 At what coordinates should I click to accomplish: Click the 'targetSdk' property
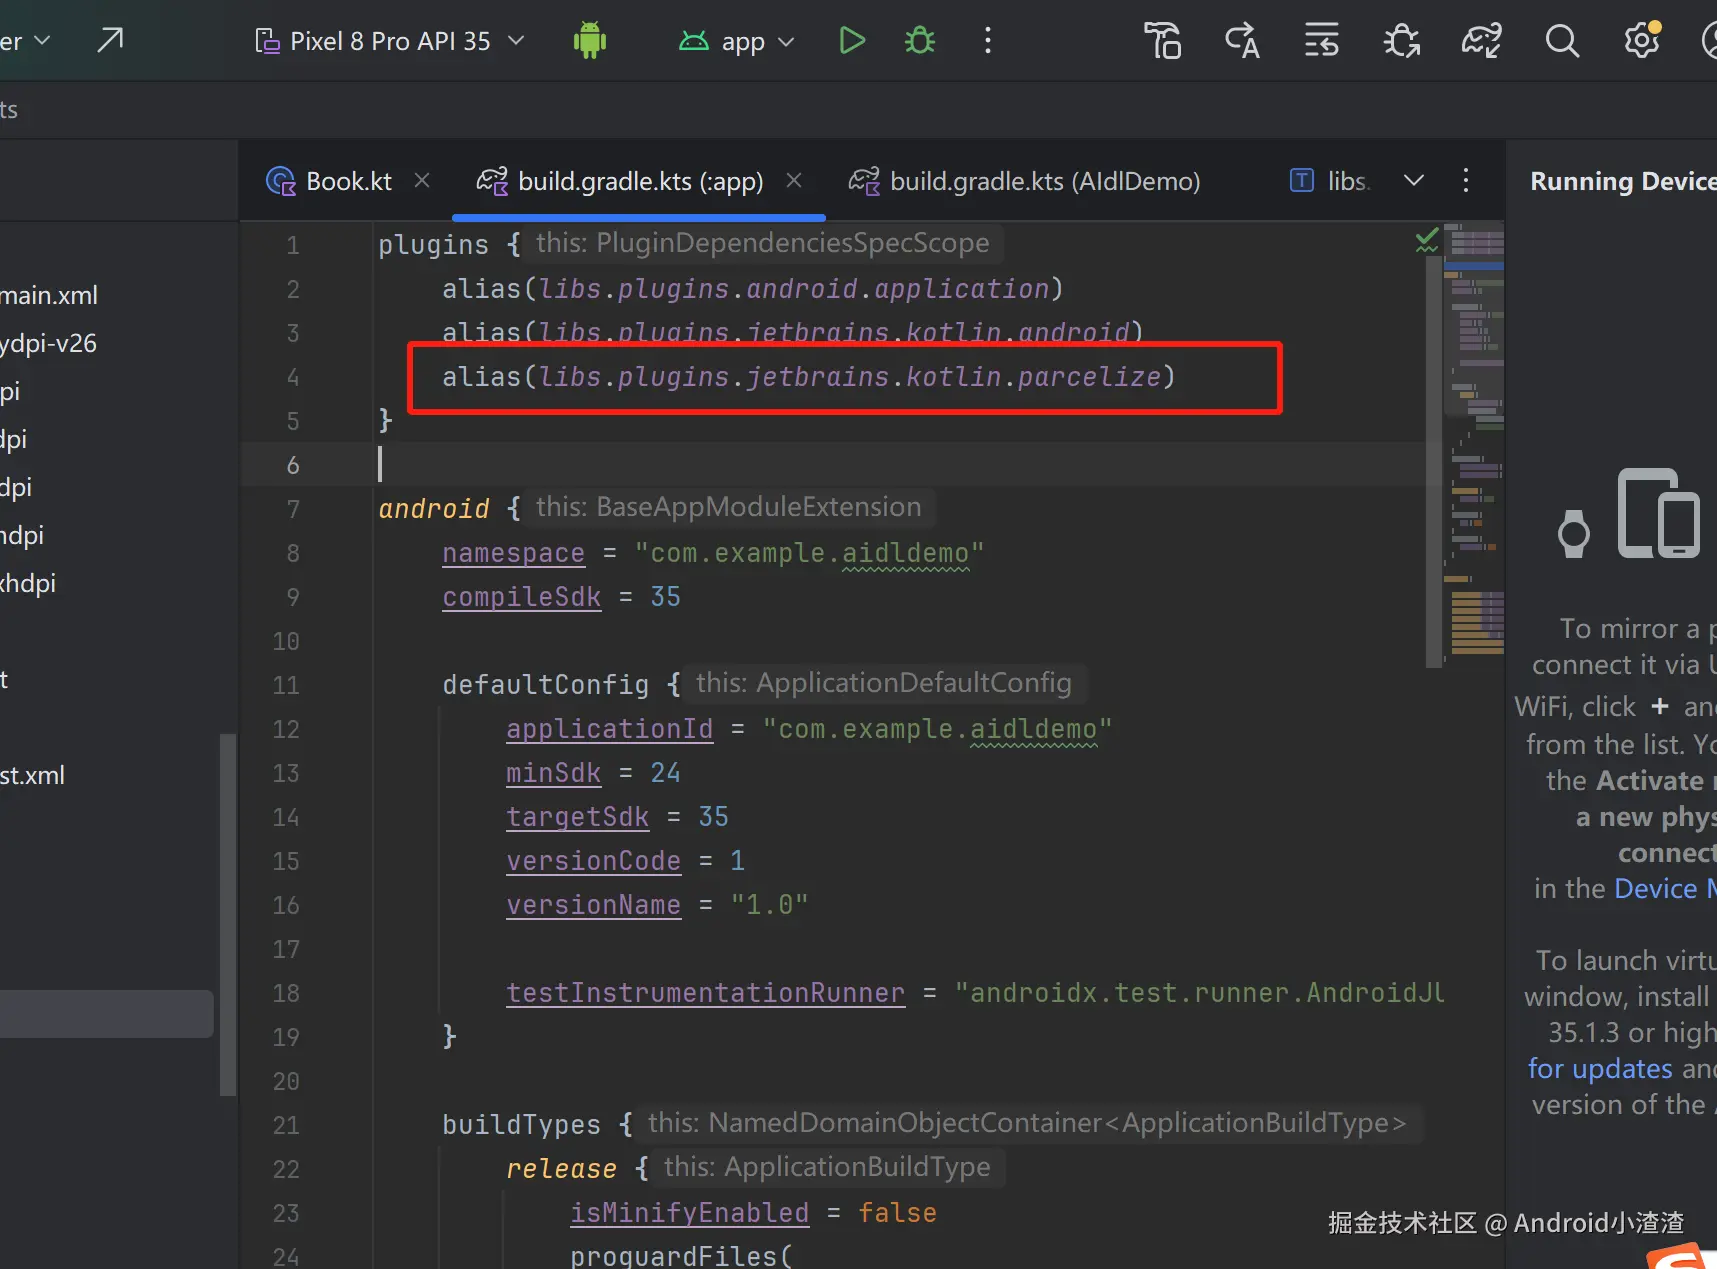577,817
